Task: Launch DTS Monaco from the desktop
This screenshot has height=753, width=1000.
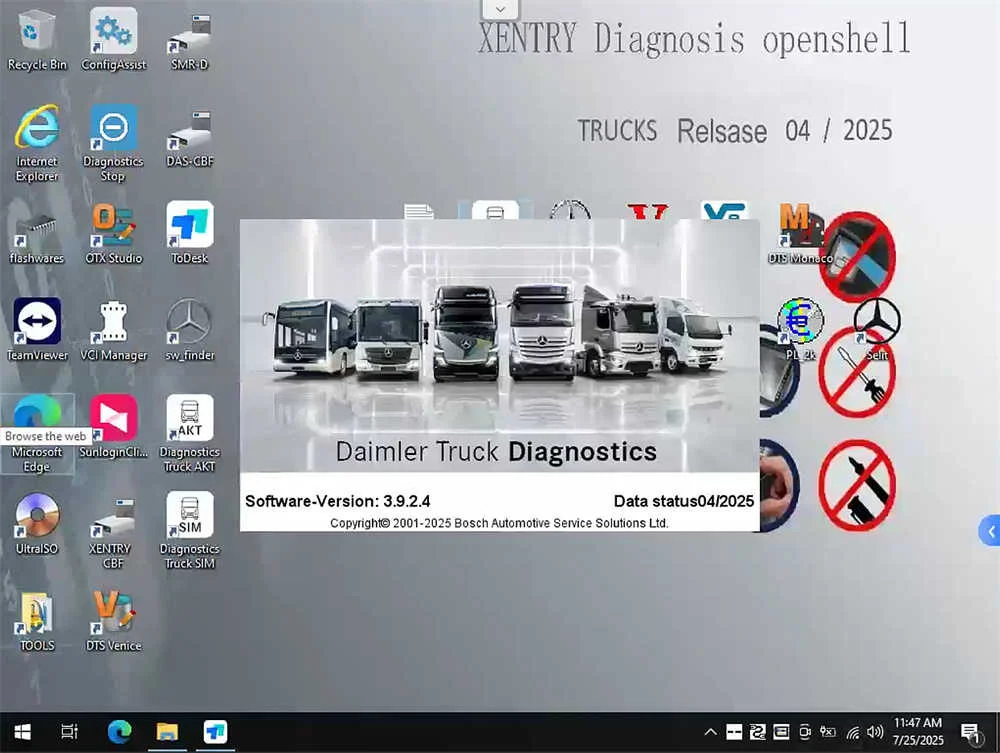Action: [800, 235]
